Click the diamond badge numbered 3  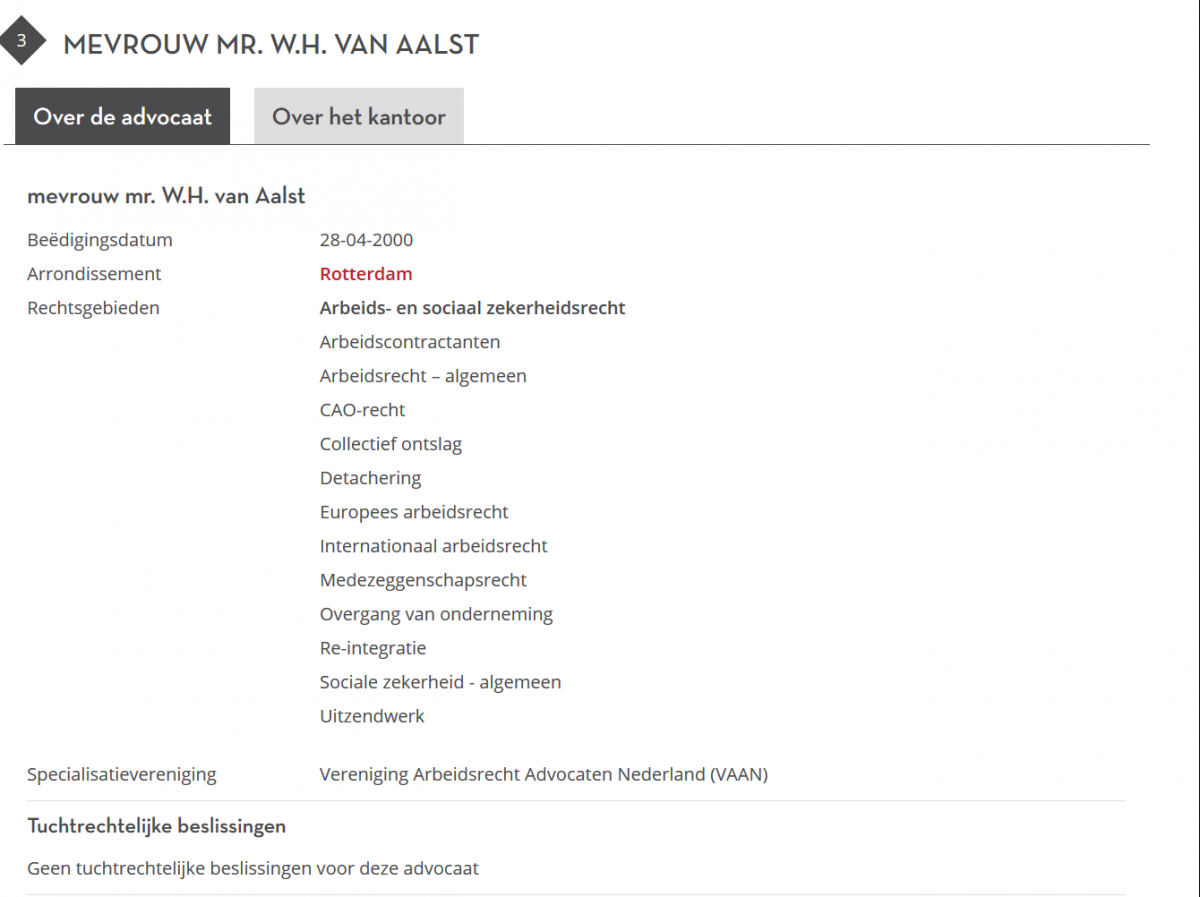(x=22, y=41)
